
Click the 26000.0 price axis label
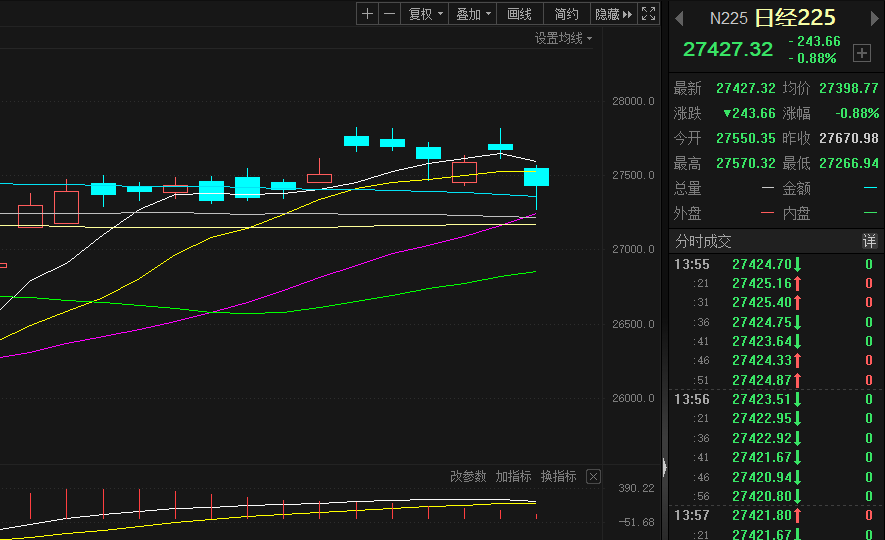(633, 398)
